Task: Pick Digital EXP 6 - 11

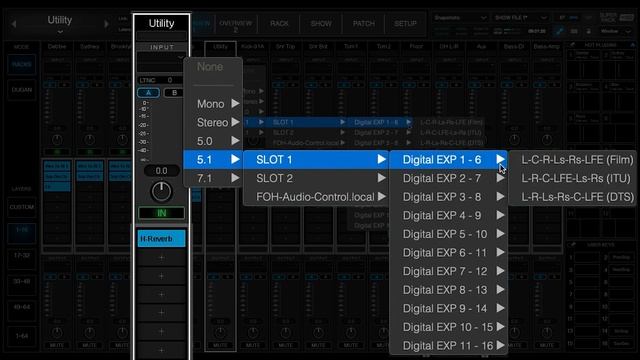Action: (448, 253)
